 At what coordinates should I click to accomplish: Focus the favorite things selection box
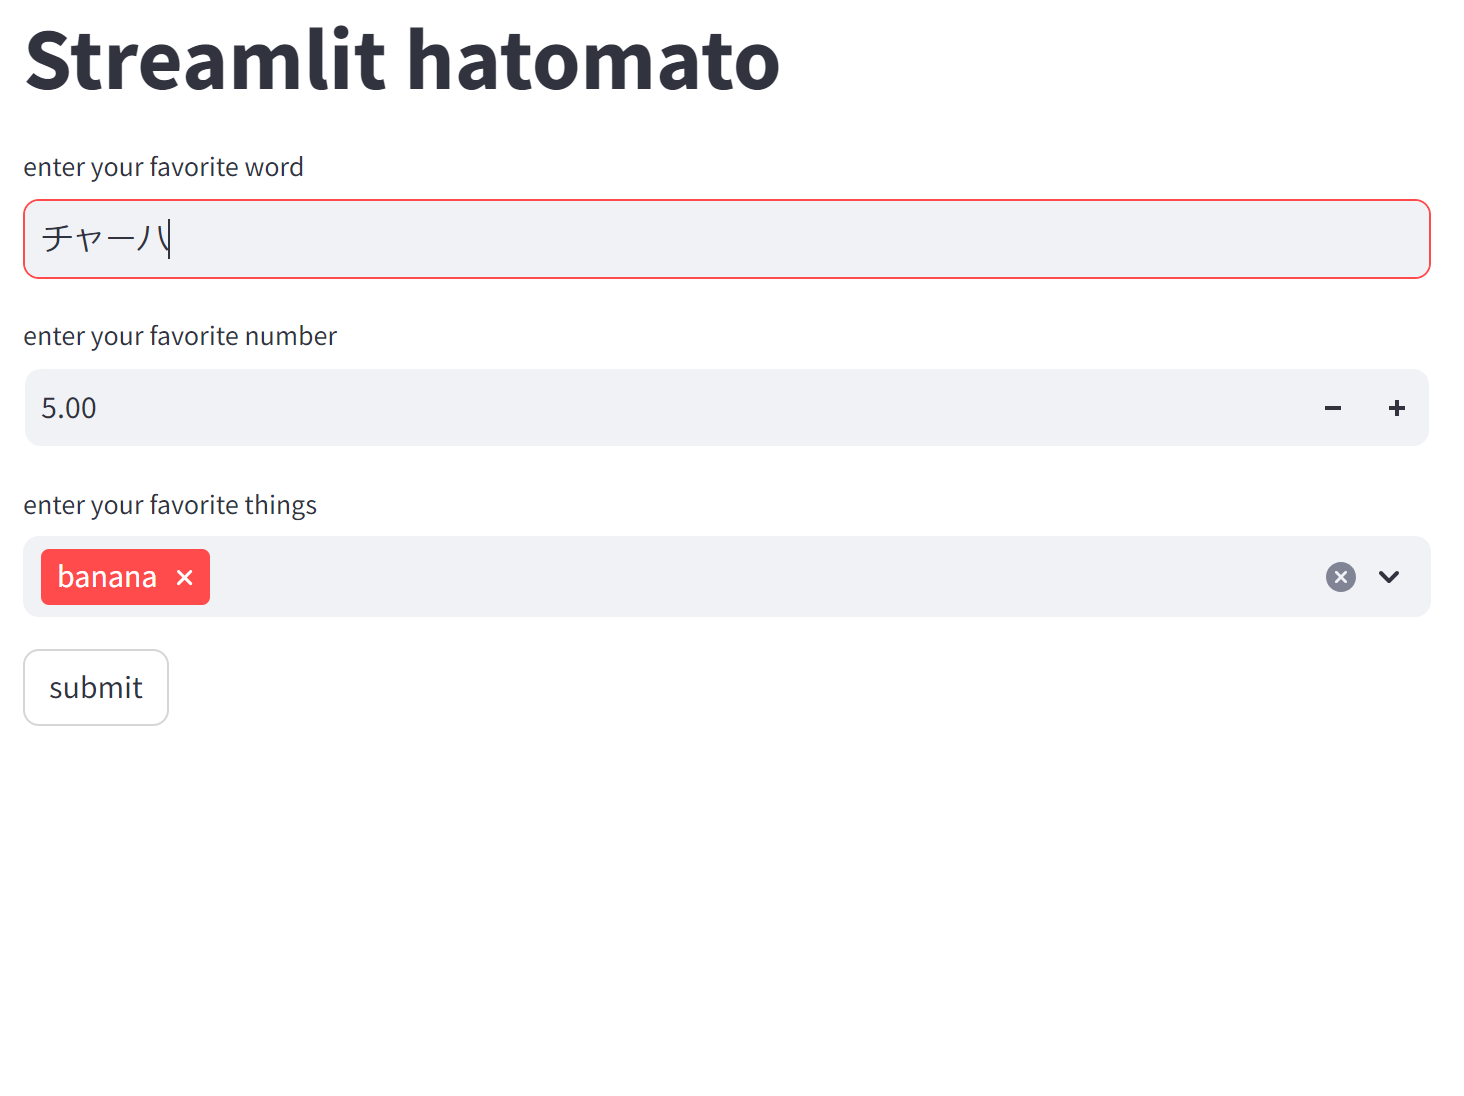[700, 577]
